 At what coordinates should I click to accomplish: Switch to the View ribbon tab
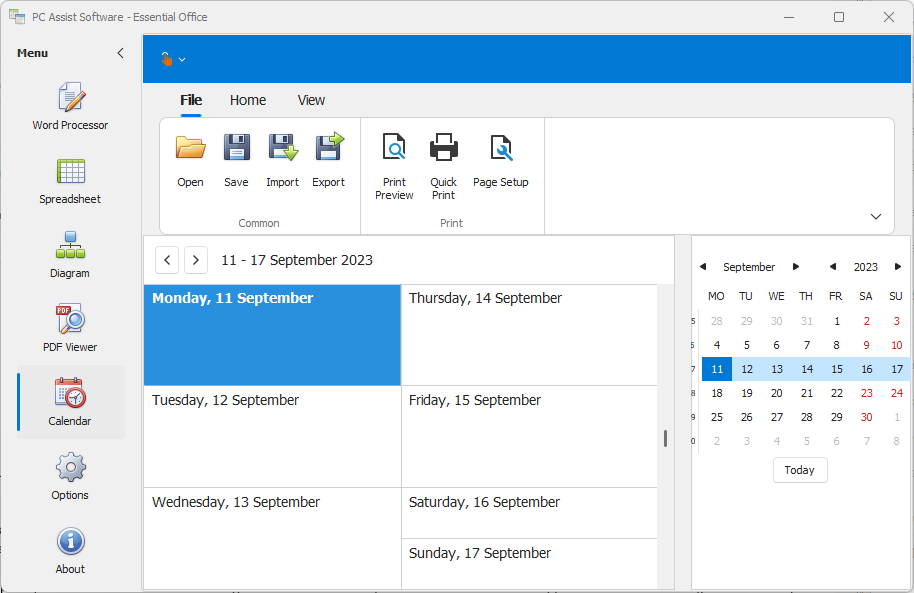pyautogui.click(x=311, y=100)
